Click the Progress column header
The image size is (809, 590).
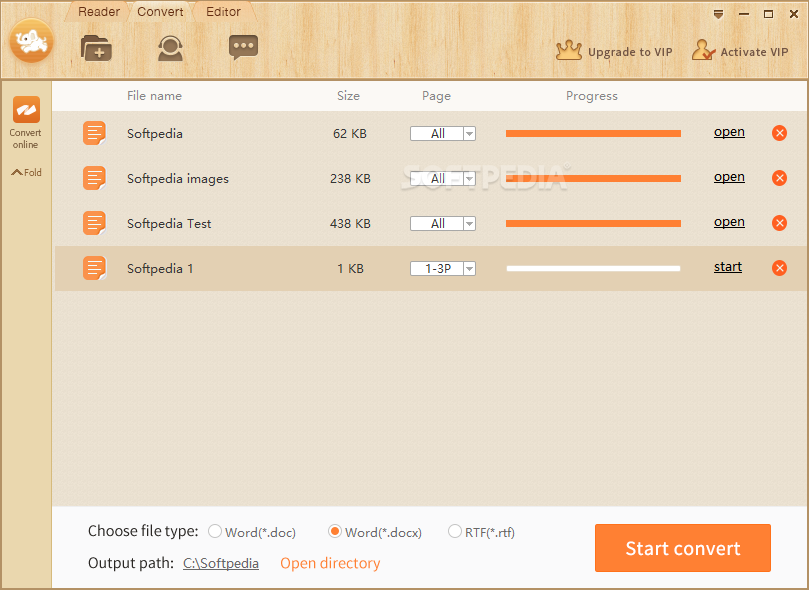click(592, 96)
